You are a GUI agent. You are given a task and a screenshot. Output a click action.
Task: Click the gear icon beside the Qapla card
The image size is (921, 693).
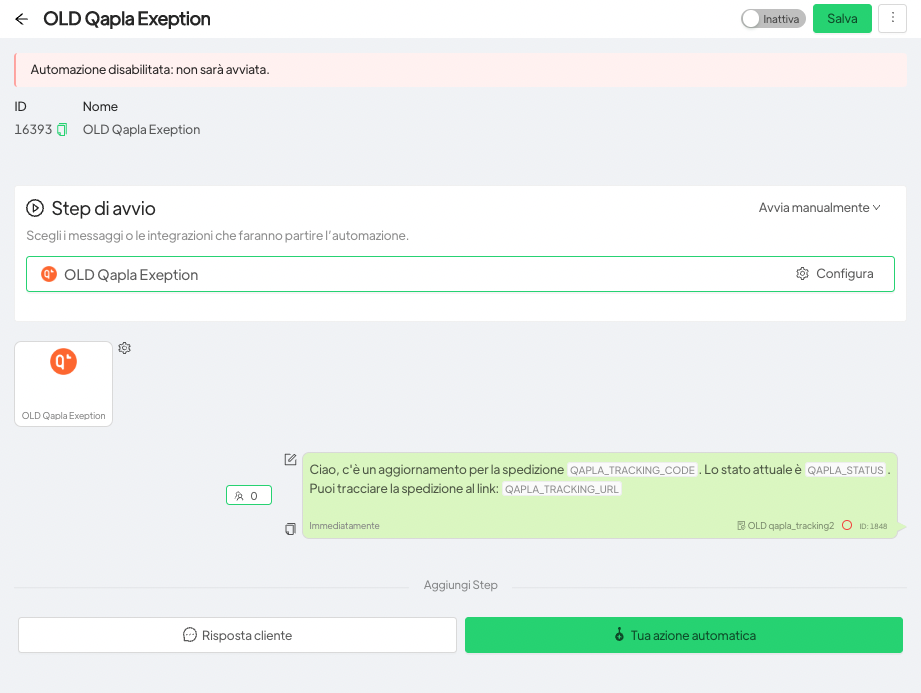[125, 348]
